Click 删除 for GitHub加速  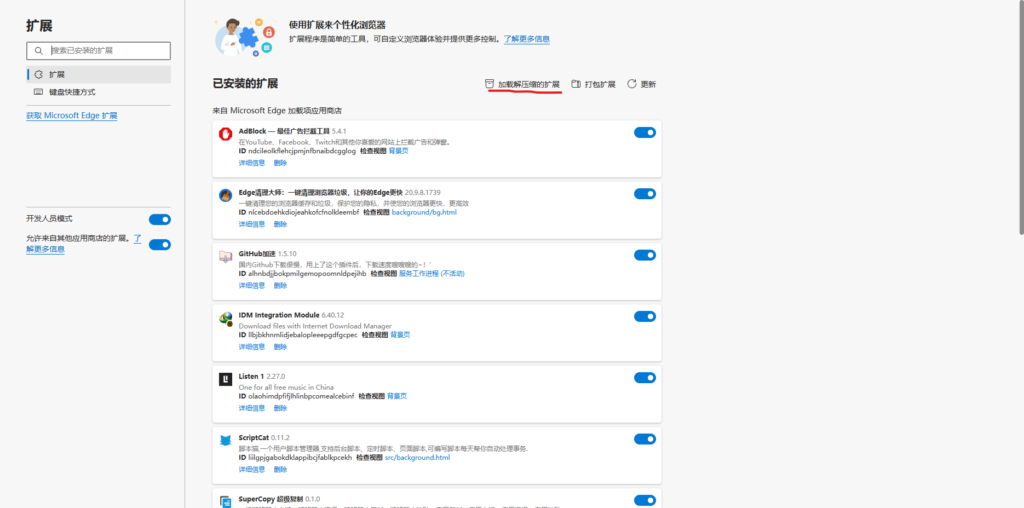pyautogui.click(x=280, y=286)
